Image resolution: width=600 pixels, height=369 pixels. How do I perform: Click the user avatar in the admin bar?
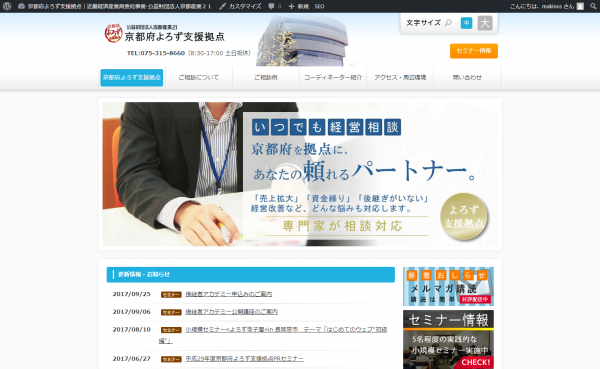[580, 6]
